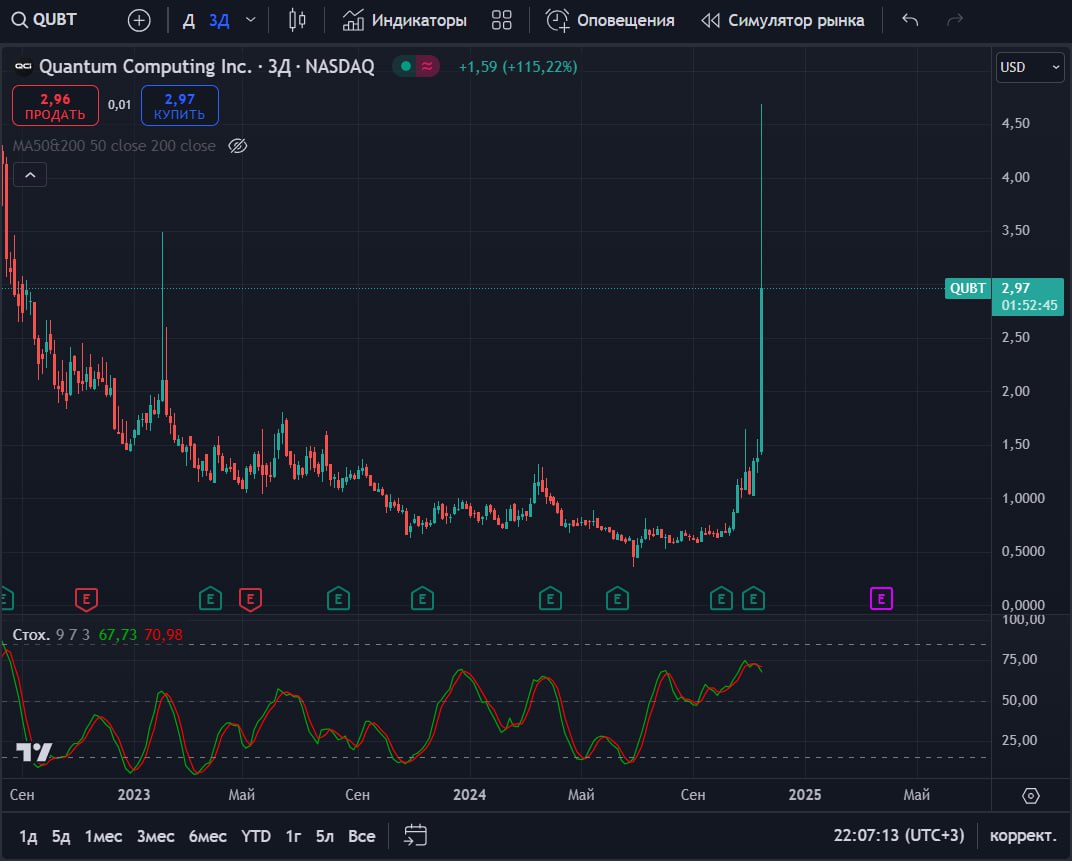Collapse the indicator legend with chevron
Viewport: 1072px width, 861px height.
[x=30, y=175]
